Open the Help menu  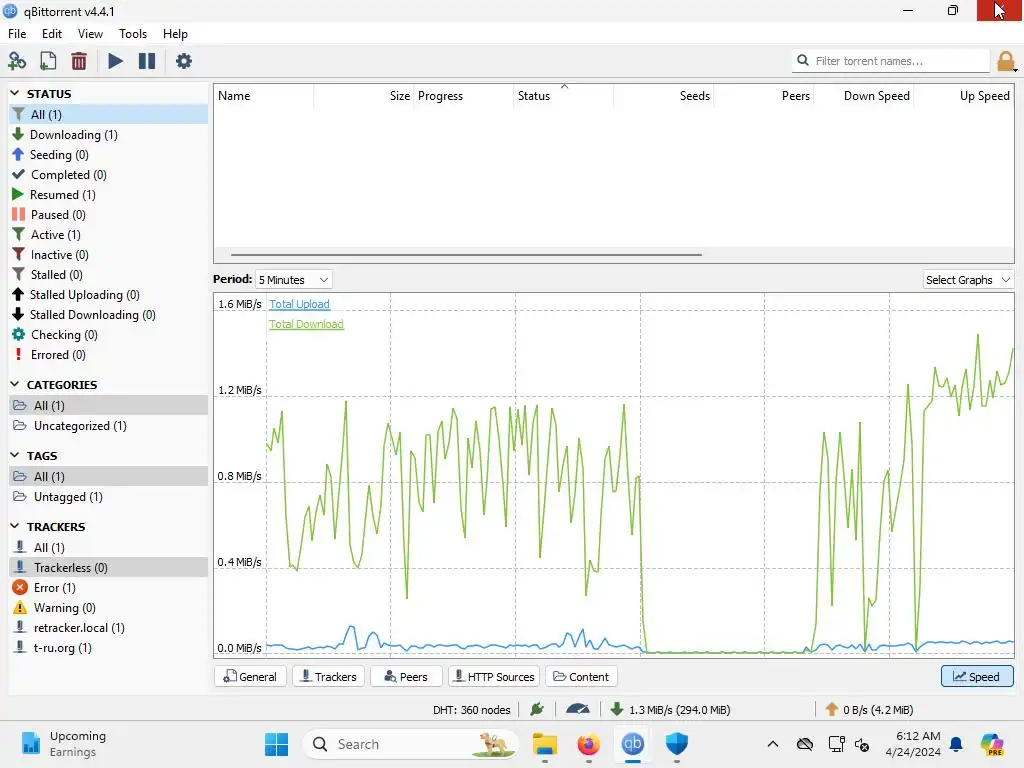point(175,34)
